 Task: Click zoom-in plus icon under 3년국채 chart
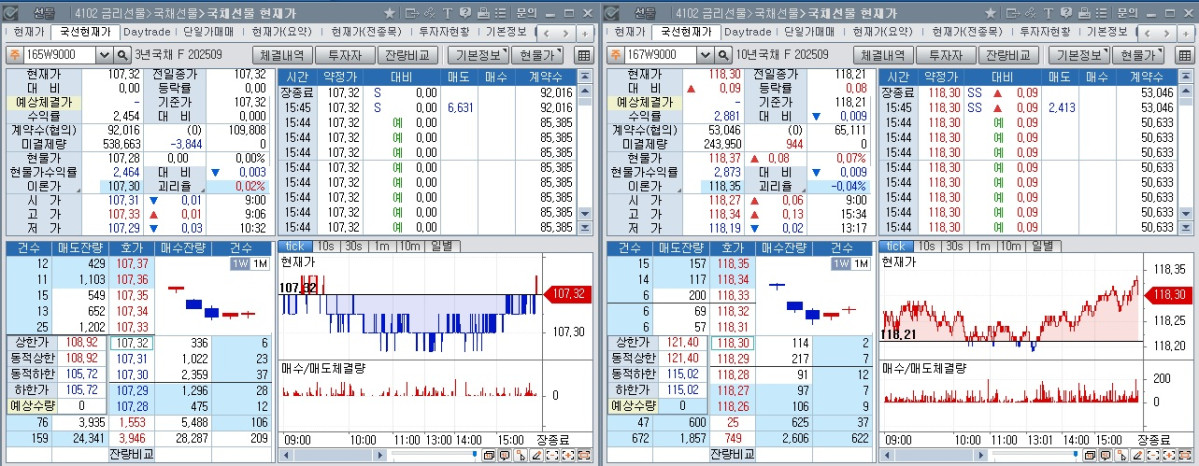point(568,455)
